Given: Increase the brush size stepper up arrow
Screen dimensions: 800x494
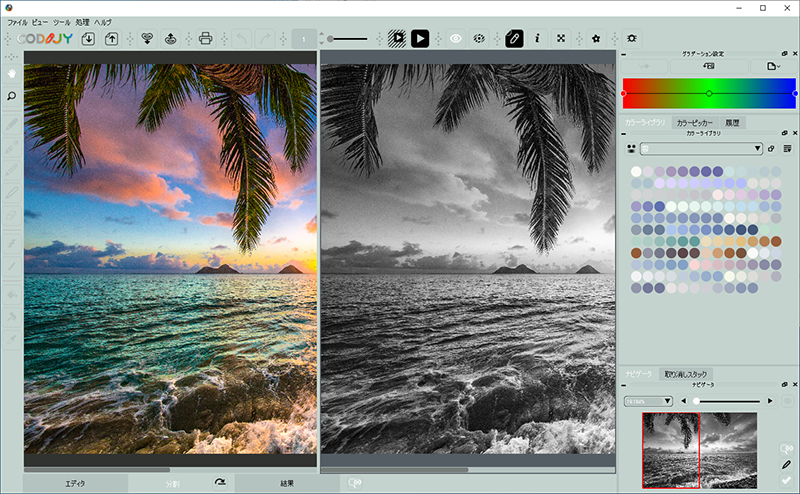Looking at the screenshot, I should pos(321,35).
